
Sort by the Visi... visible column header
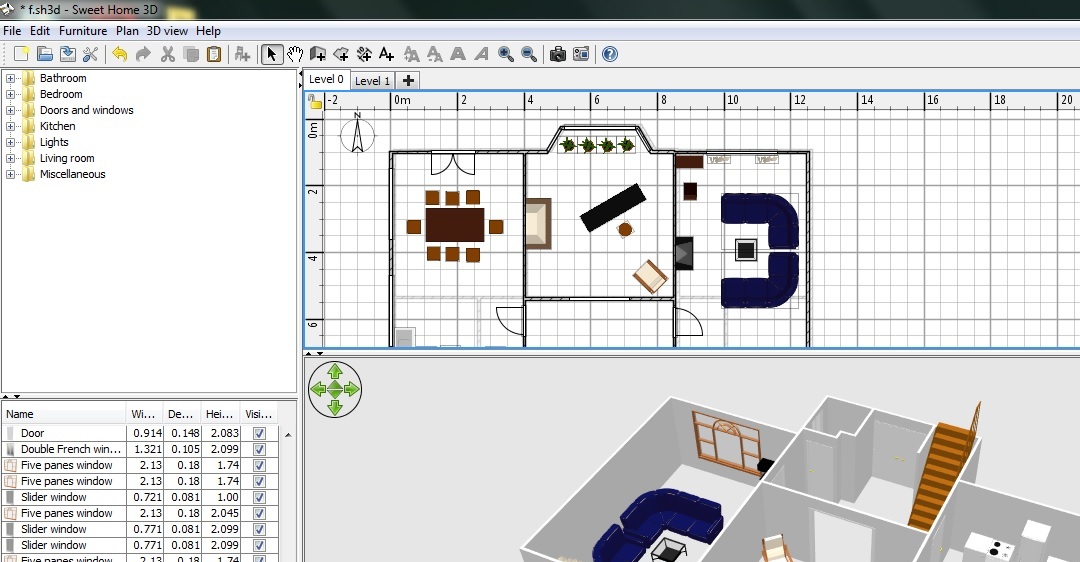point(260,414)
